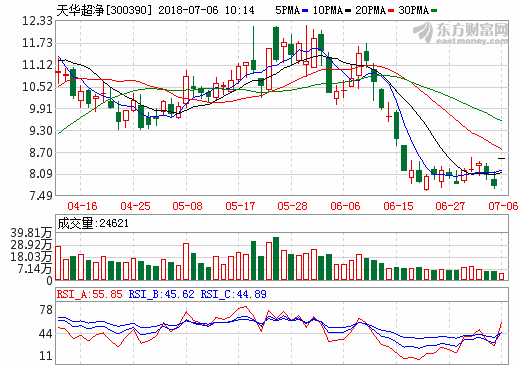Click the 11 RSI axis label

(46, 356)
